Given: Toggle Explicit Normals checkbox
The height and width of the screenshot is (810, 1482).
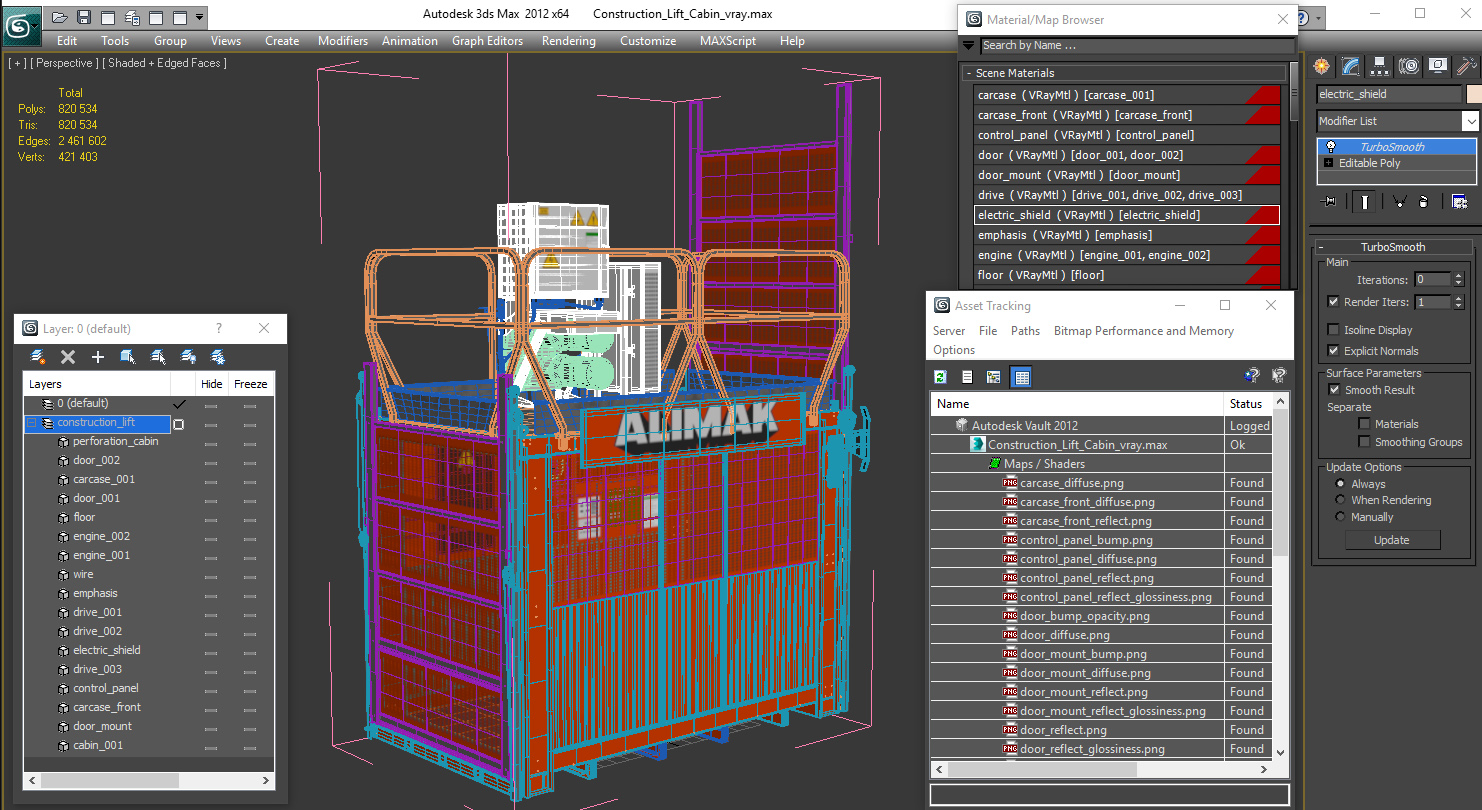Looking at the screenshot, I should 1333,351.
